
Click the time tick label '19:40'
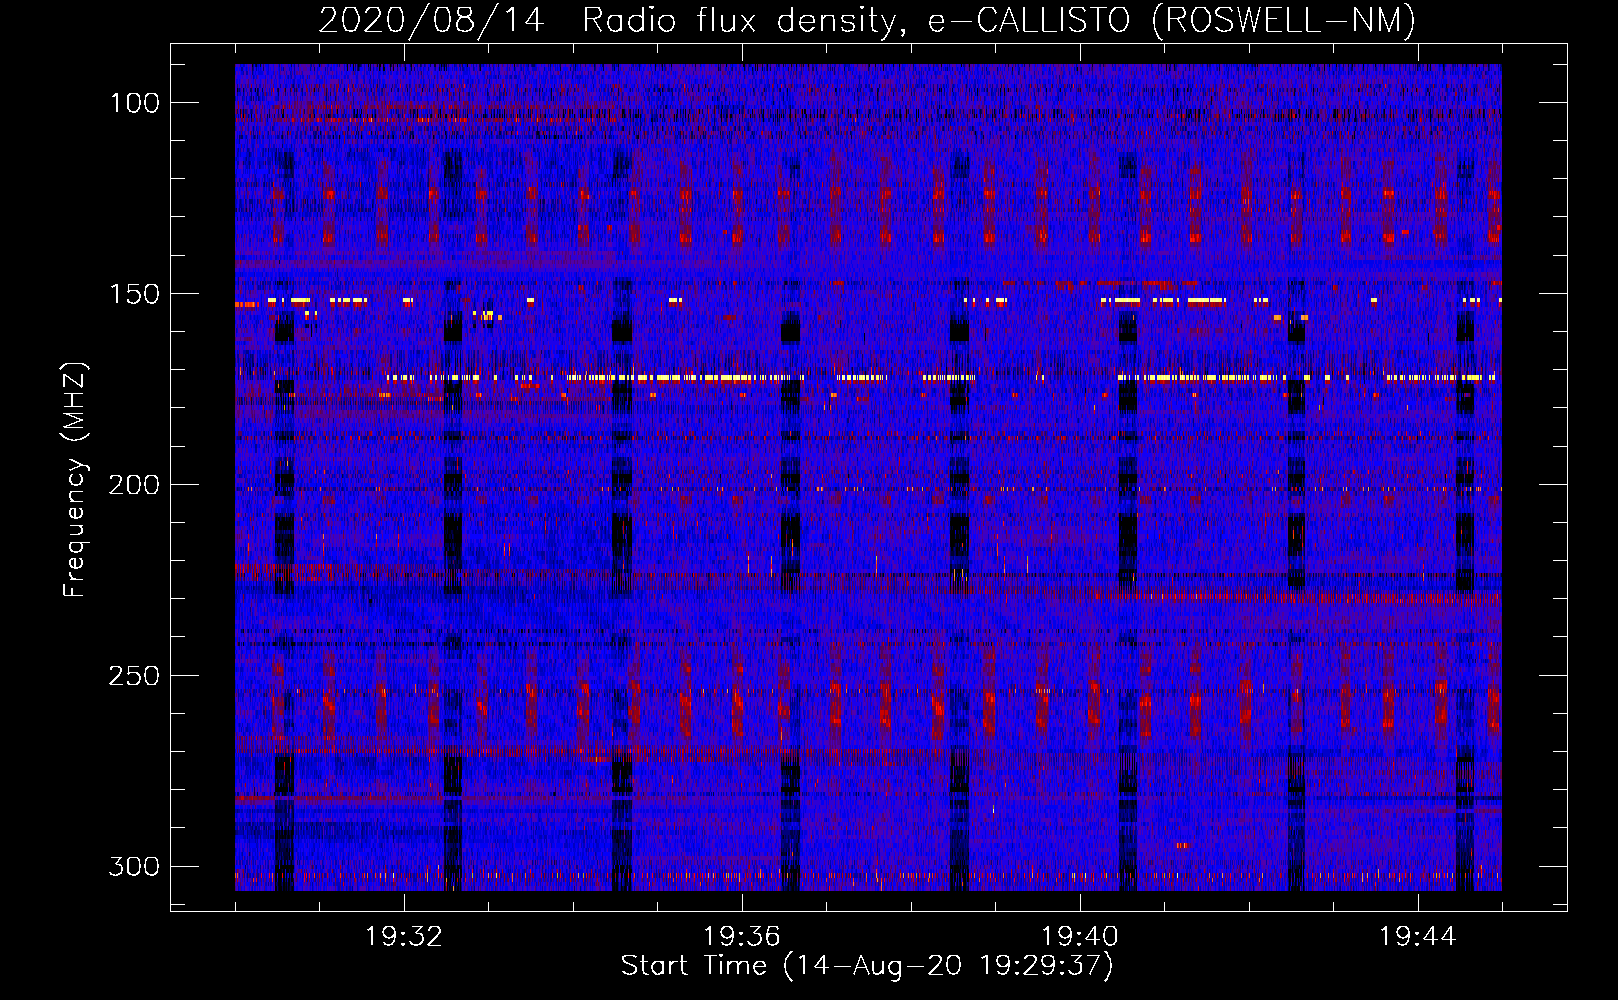click(x=1080, y=937)
